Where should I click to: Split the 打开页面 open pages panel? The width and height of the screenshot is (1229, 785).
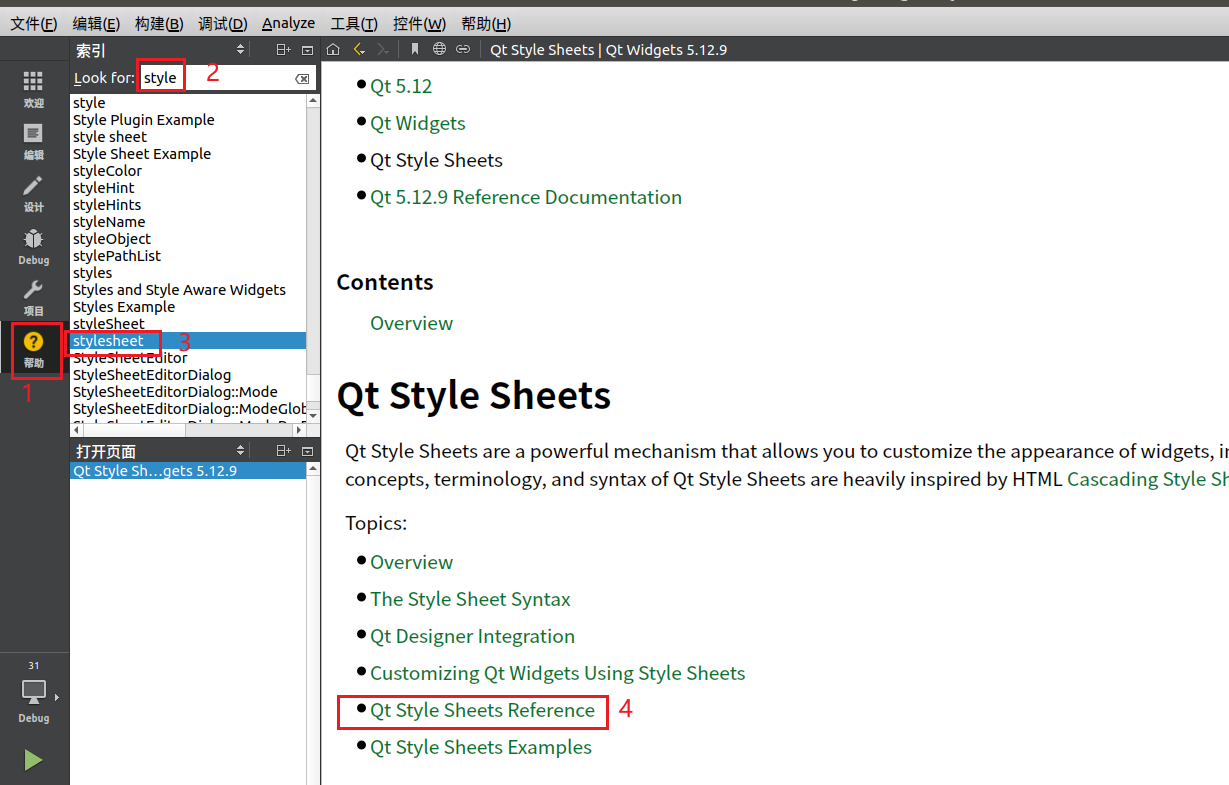coord(284,451)
